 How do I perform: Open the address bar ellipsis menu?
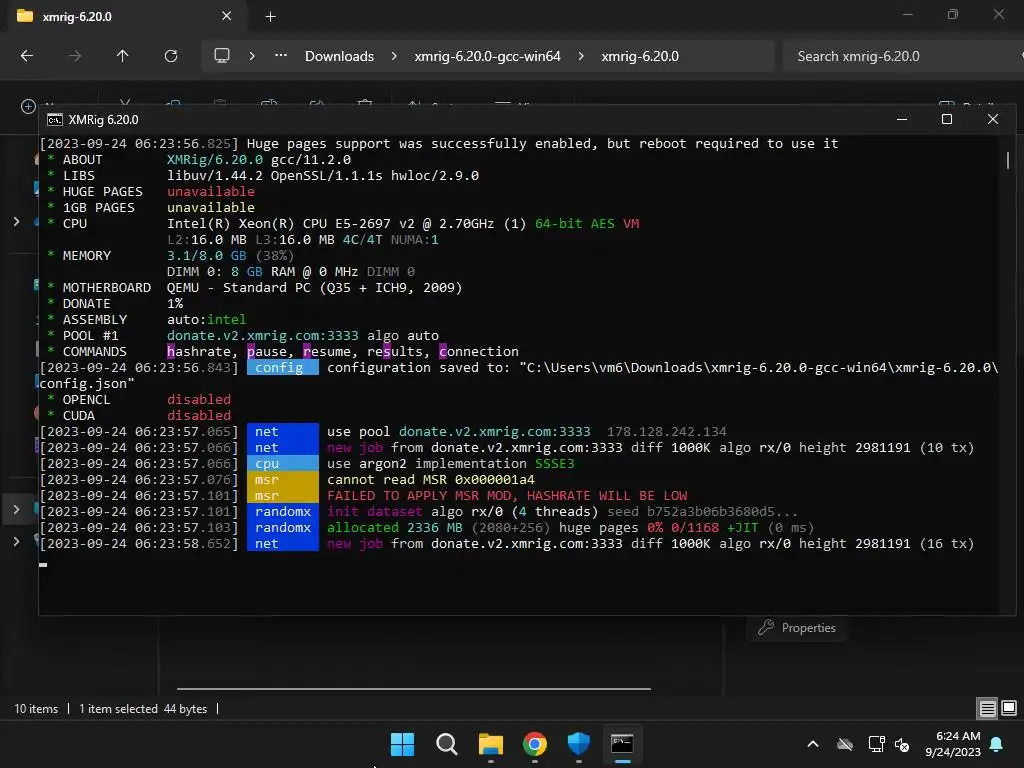(281, 56)
